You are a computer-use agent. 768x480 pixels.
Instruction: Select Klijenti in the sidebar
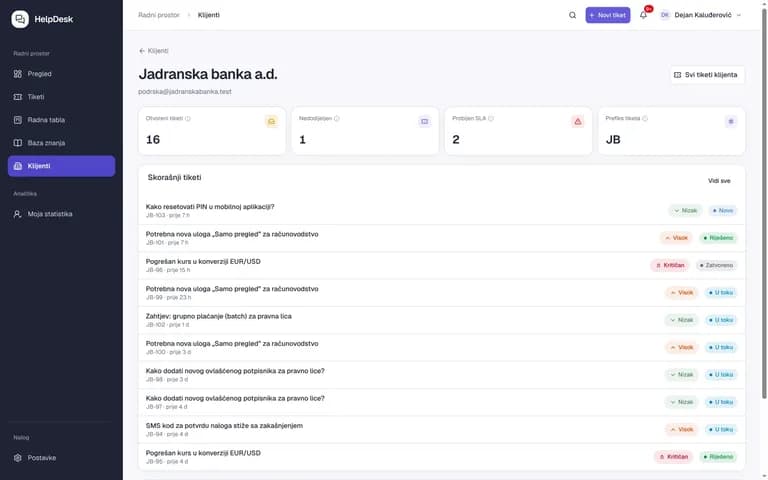[x=61, y=166]
